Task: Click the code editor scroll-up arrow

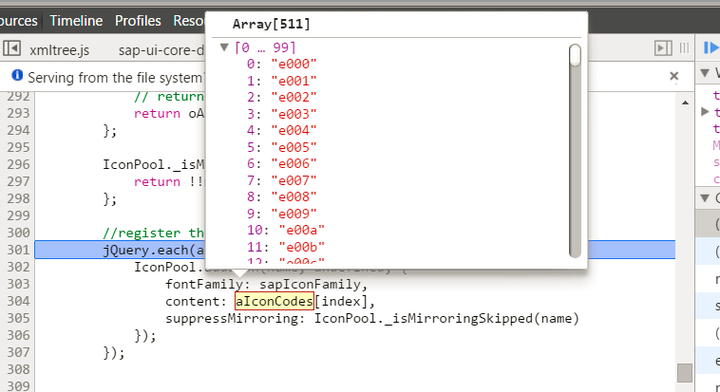Action: point(685,103)
